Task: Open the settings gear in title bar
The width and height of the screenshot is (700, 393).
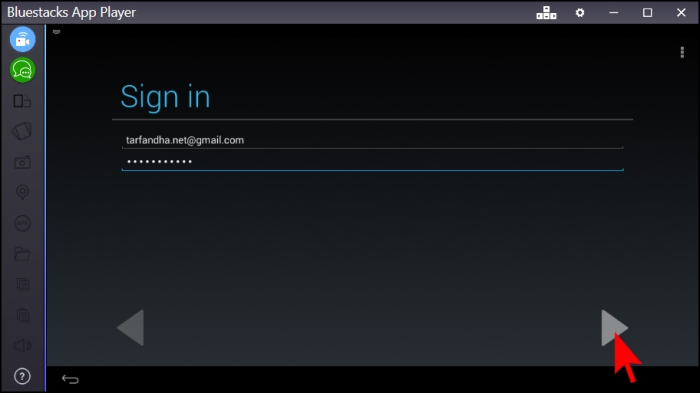Action: 580,13
